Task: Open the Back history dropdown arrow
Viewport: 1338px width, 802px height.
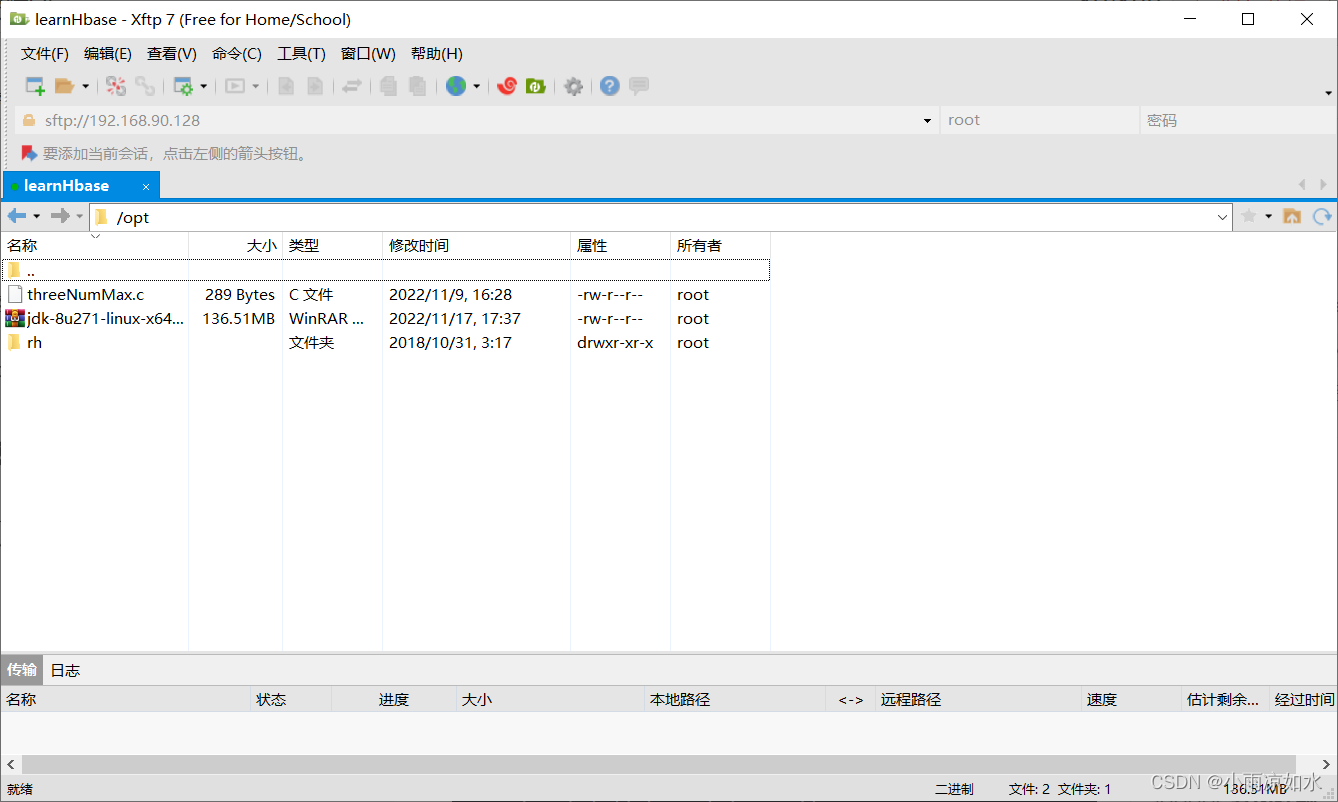Action: (37, 216)
